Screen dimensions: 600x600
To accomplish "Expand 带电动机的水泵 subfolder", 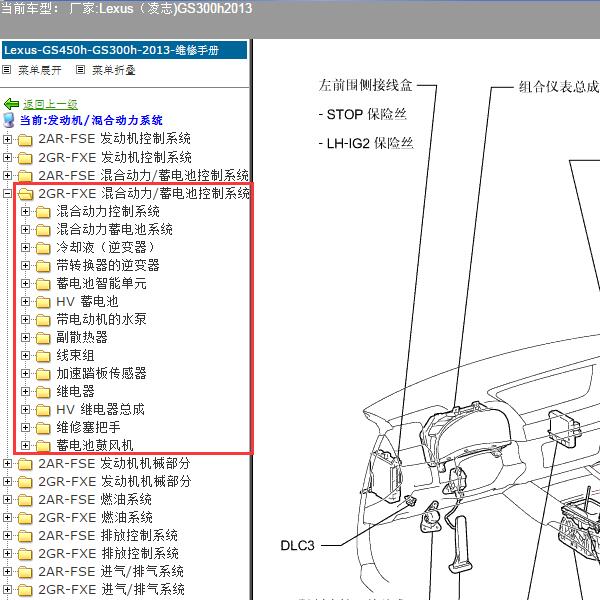I will [x=25, y=320].
